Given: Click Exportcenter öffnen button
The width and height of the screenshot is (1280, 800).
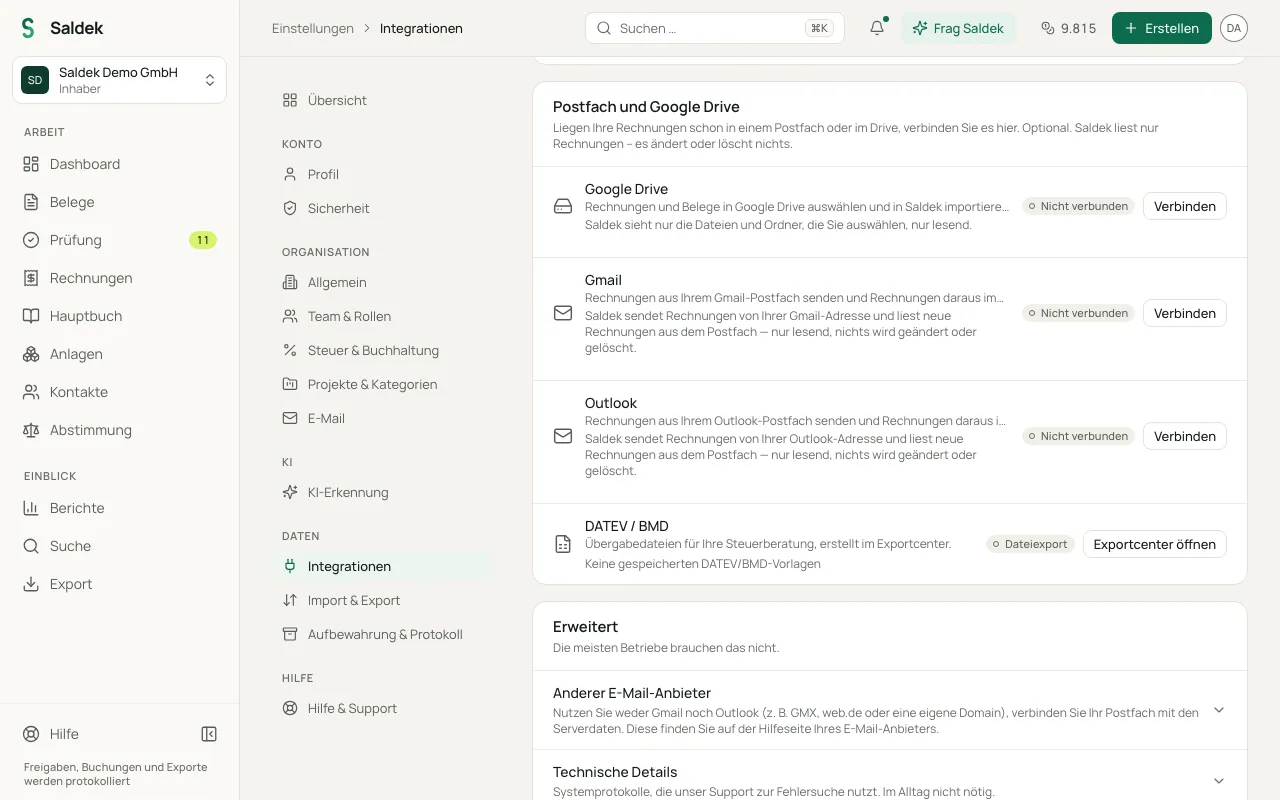Looking at the screenshot, I should [1155, 544].
